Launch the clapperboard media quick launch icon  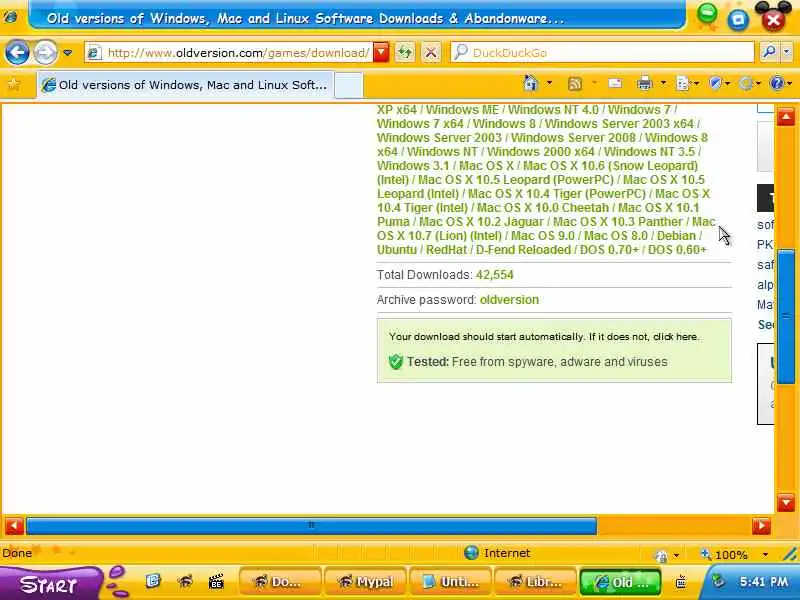[216, 581]
